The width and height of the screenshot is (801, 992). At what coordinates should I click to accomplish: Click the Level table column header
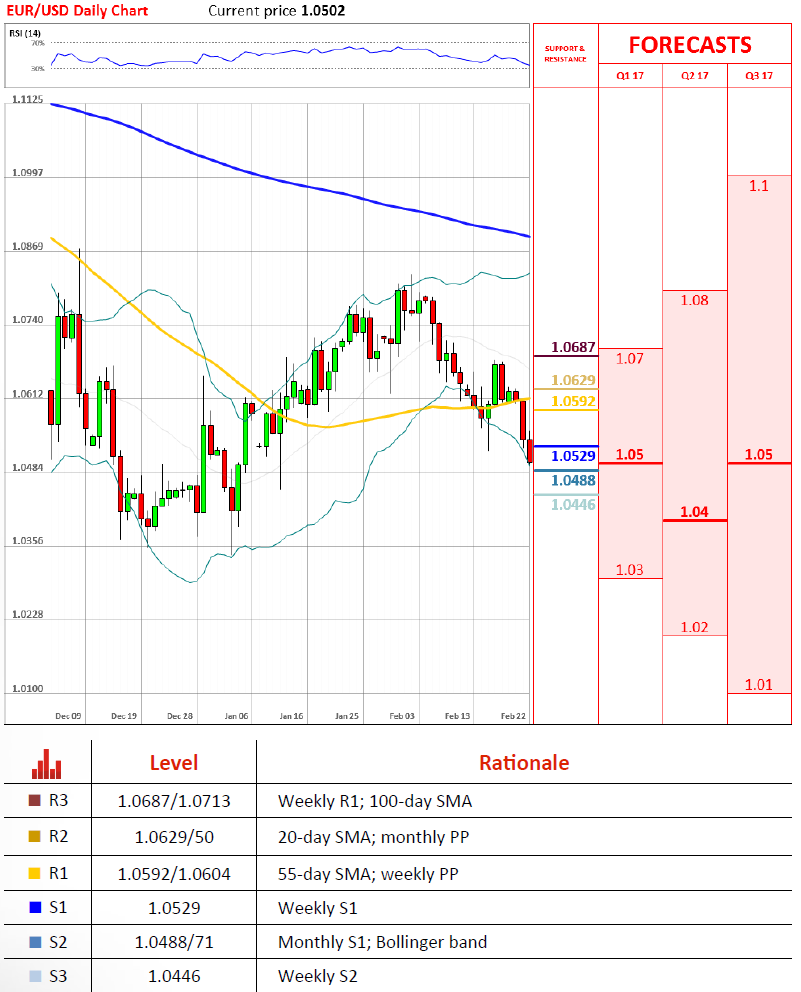[x=174, y=762]
